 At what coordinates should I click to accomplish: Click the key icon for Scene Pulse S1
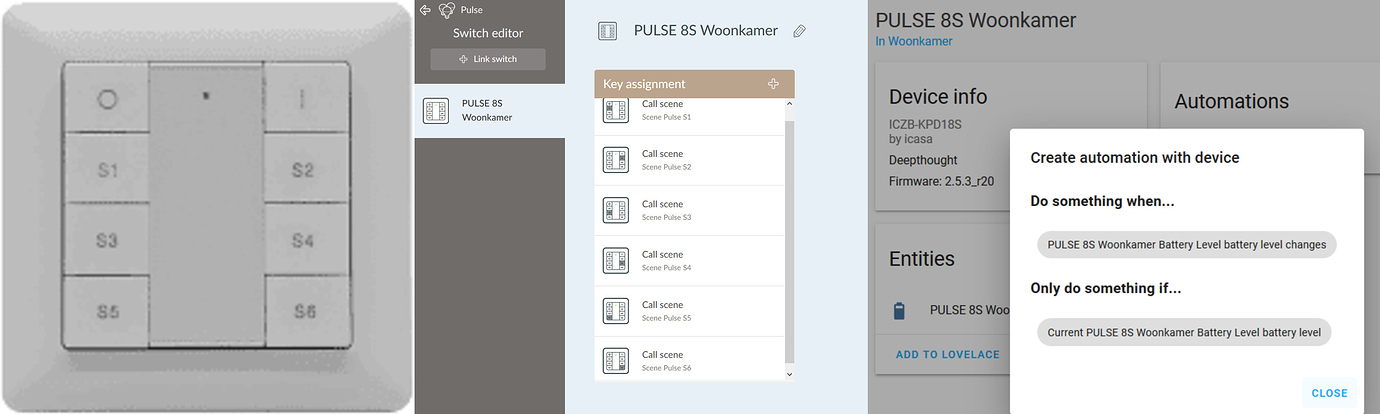pos(616,110)
